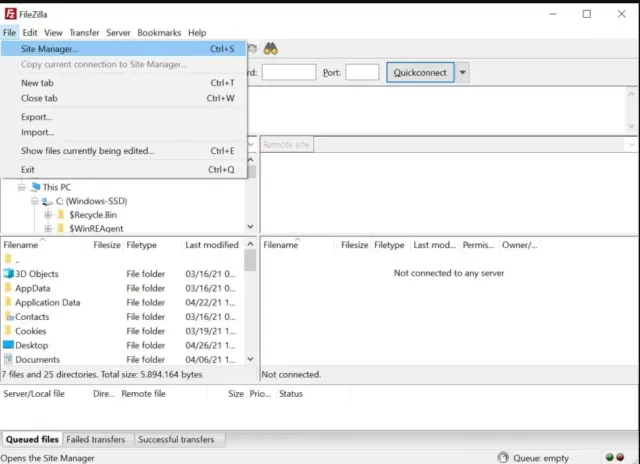Click the Desktop folder icon in file list

point(9,345)
